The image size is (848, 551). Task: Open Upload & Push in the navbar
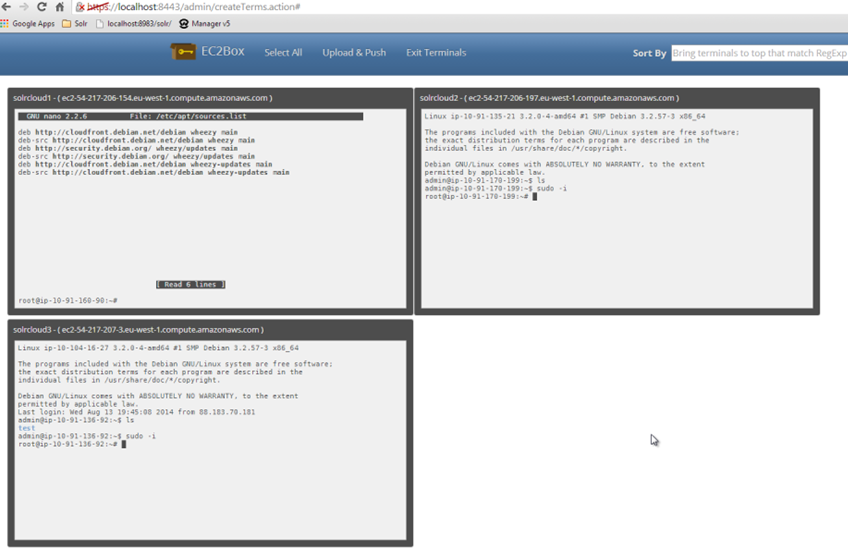354,52
